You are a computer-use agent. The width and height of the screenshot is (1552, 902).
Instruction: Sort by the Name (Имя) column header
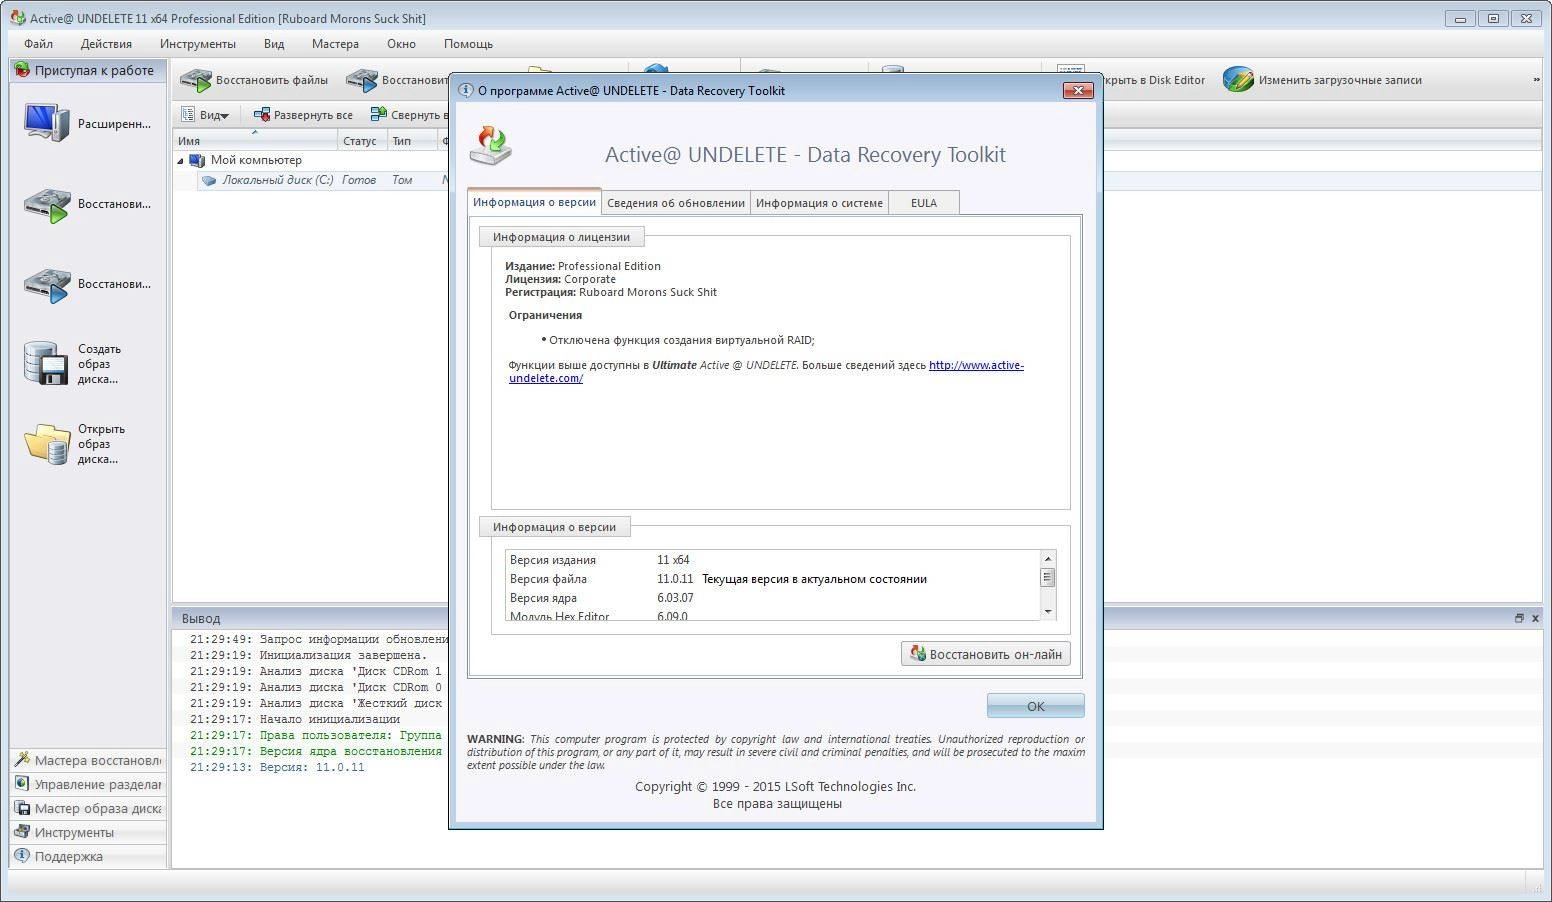click(x=255, y=140)
